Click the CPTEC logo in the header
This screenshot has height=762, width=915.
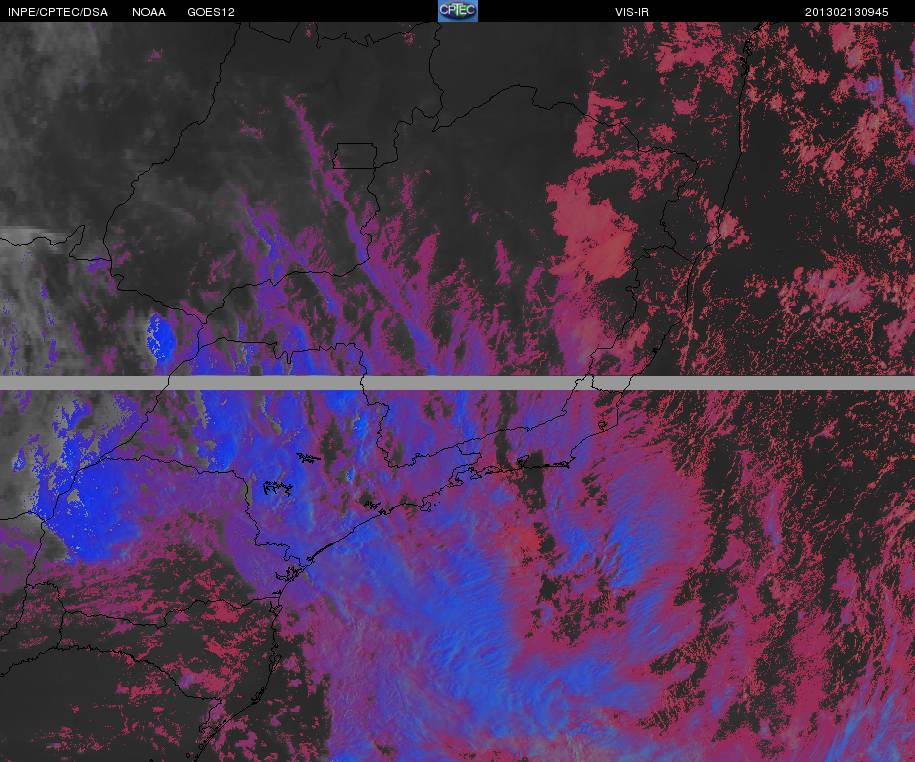458,11
